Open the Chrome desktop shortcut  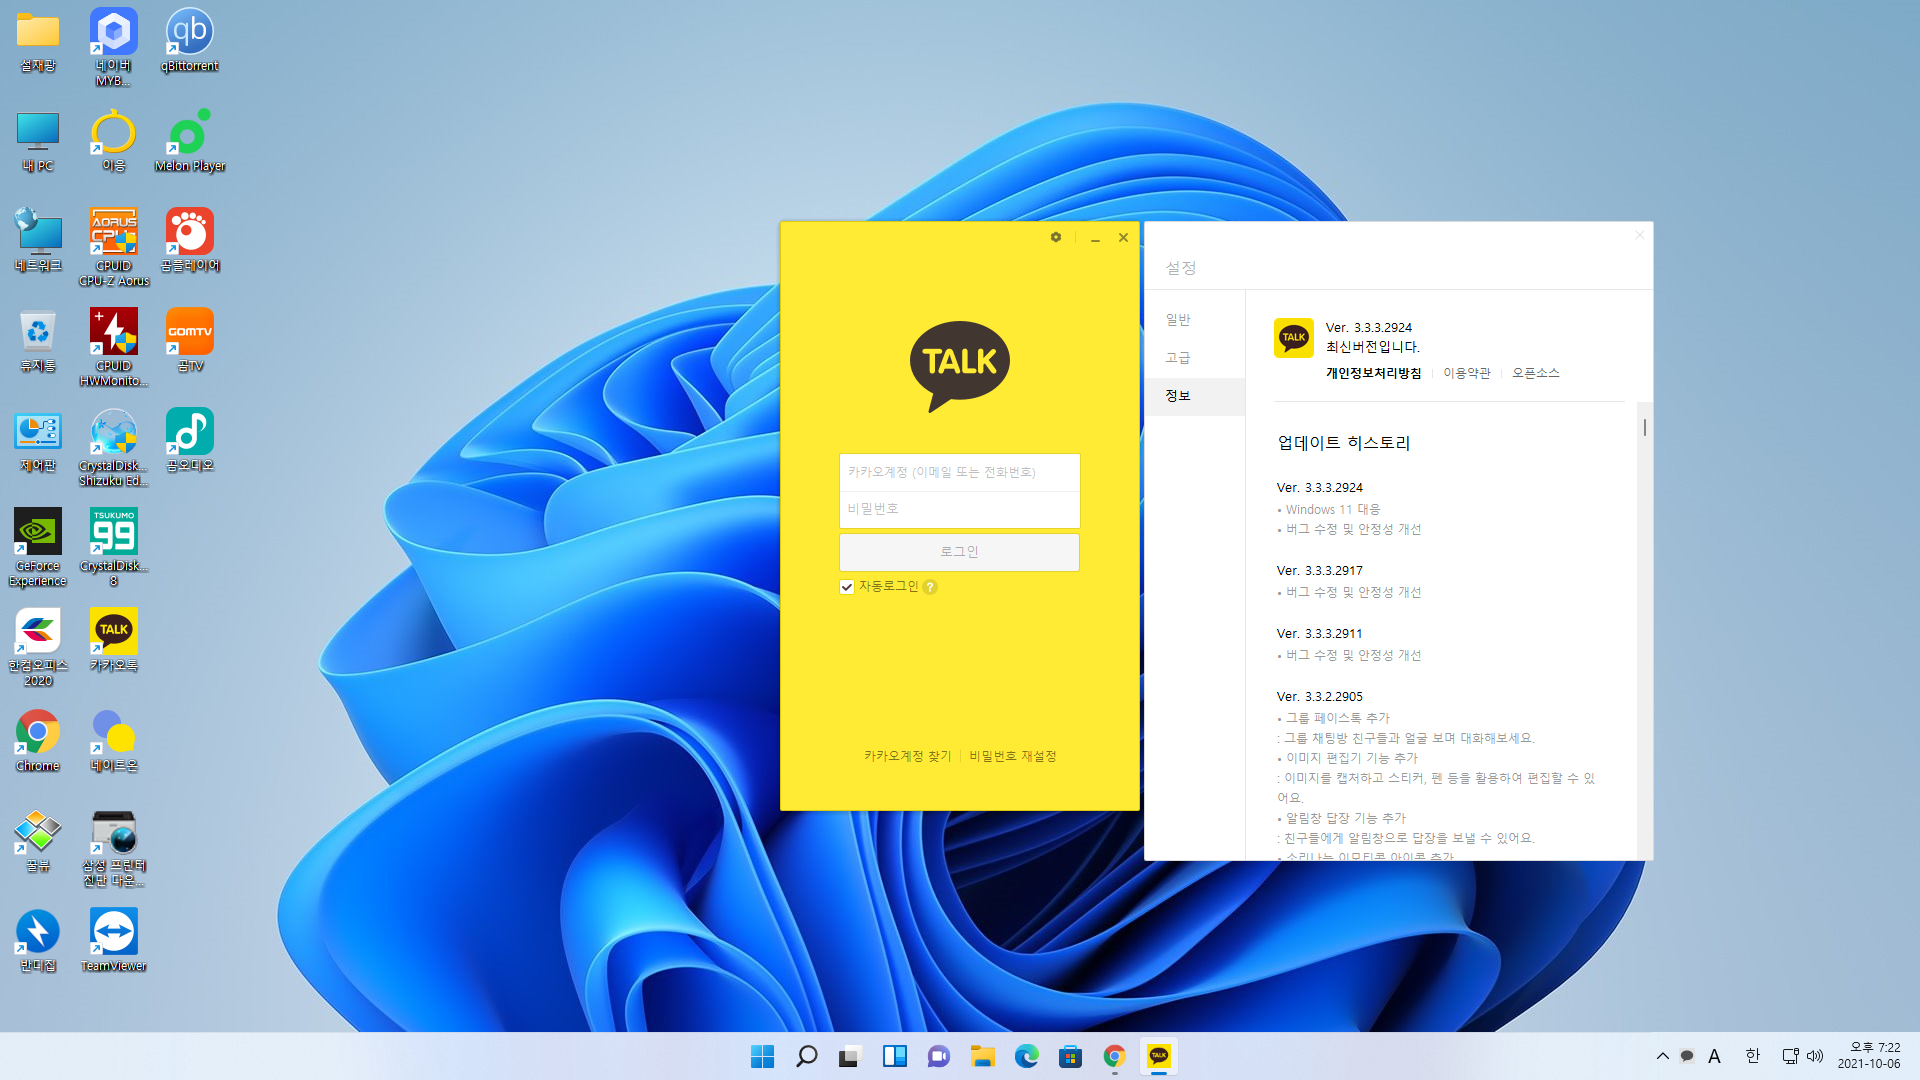(x=38, y=740)
